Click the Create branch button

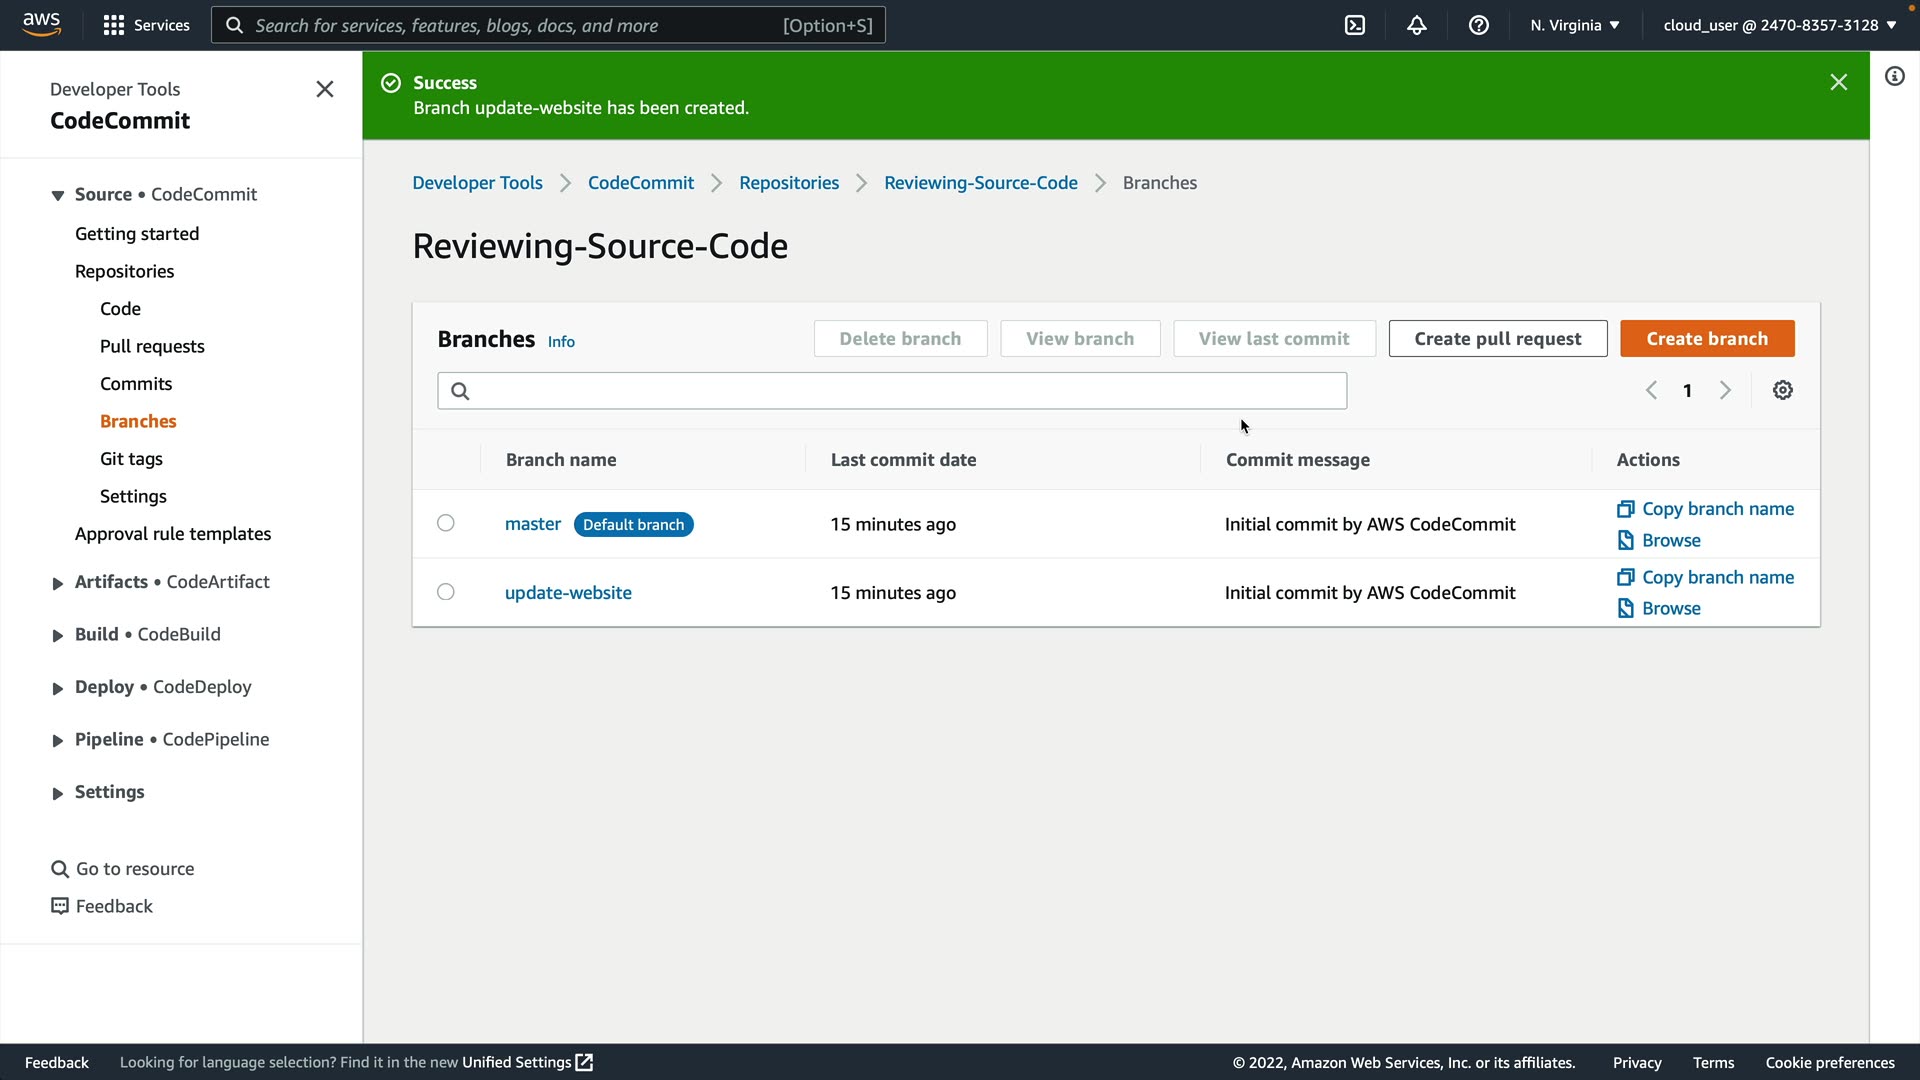1707,339
